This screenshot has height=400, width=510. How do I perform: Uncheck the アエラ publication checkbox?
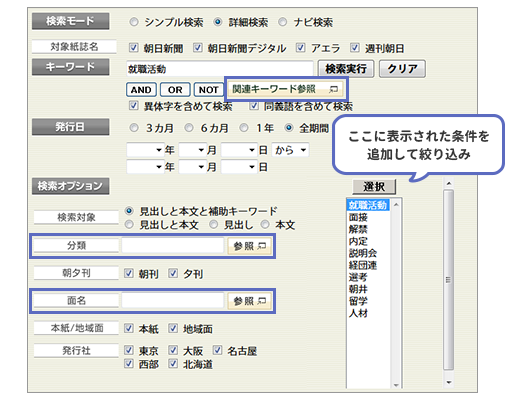300,48
